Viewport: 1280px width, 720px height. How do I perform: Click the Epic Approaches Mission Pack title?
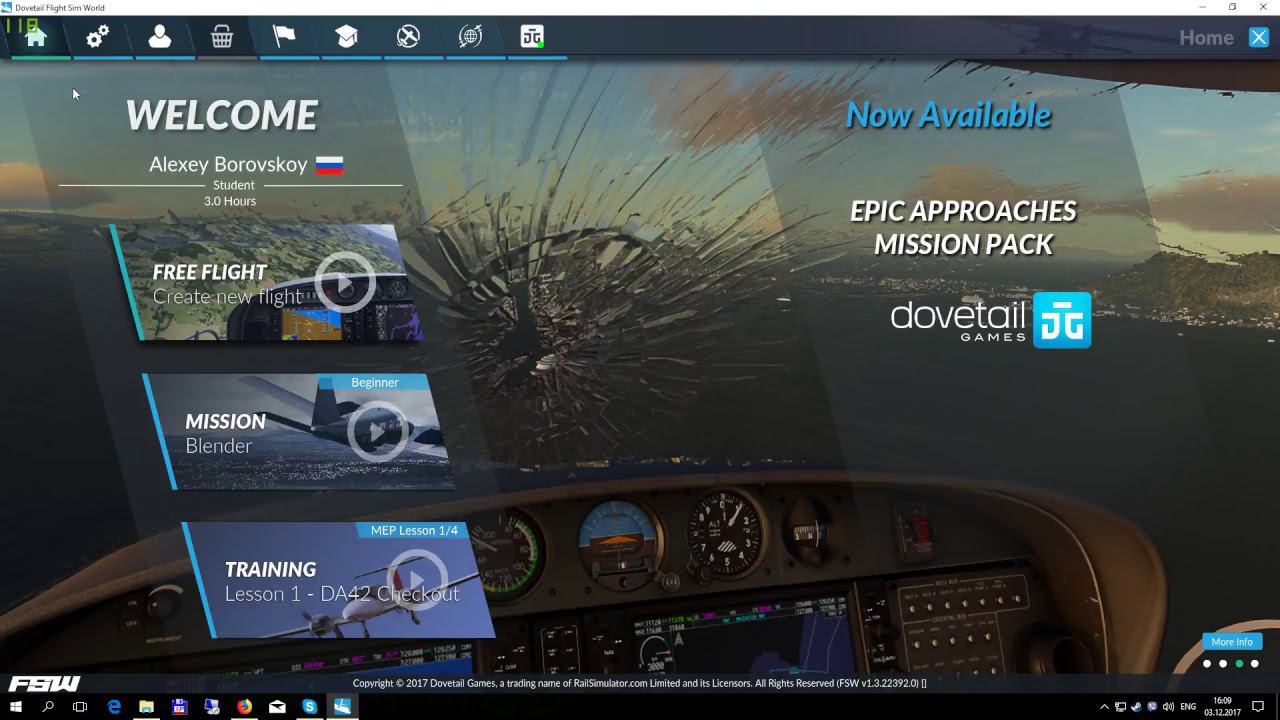coord(963,227)
